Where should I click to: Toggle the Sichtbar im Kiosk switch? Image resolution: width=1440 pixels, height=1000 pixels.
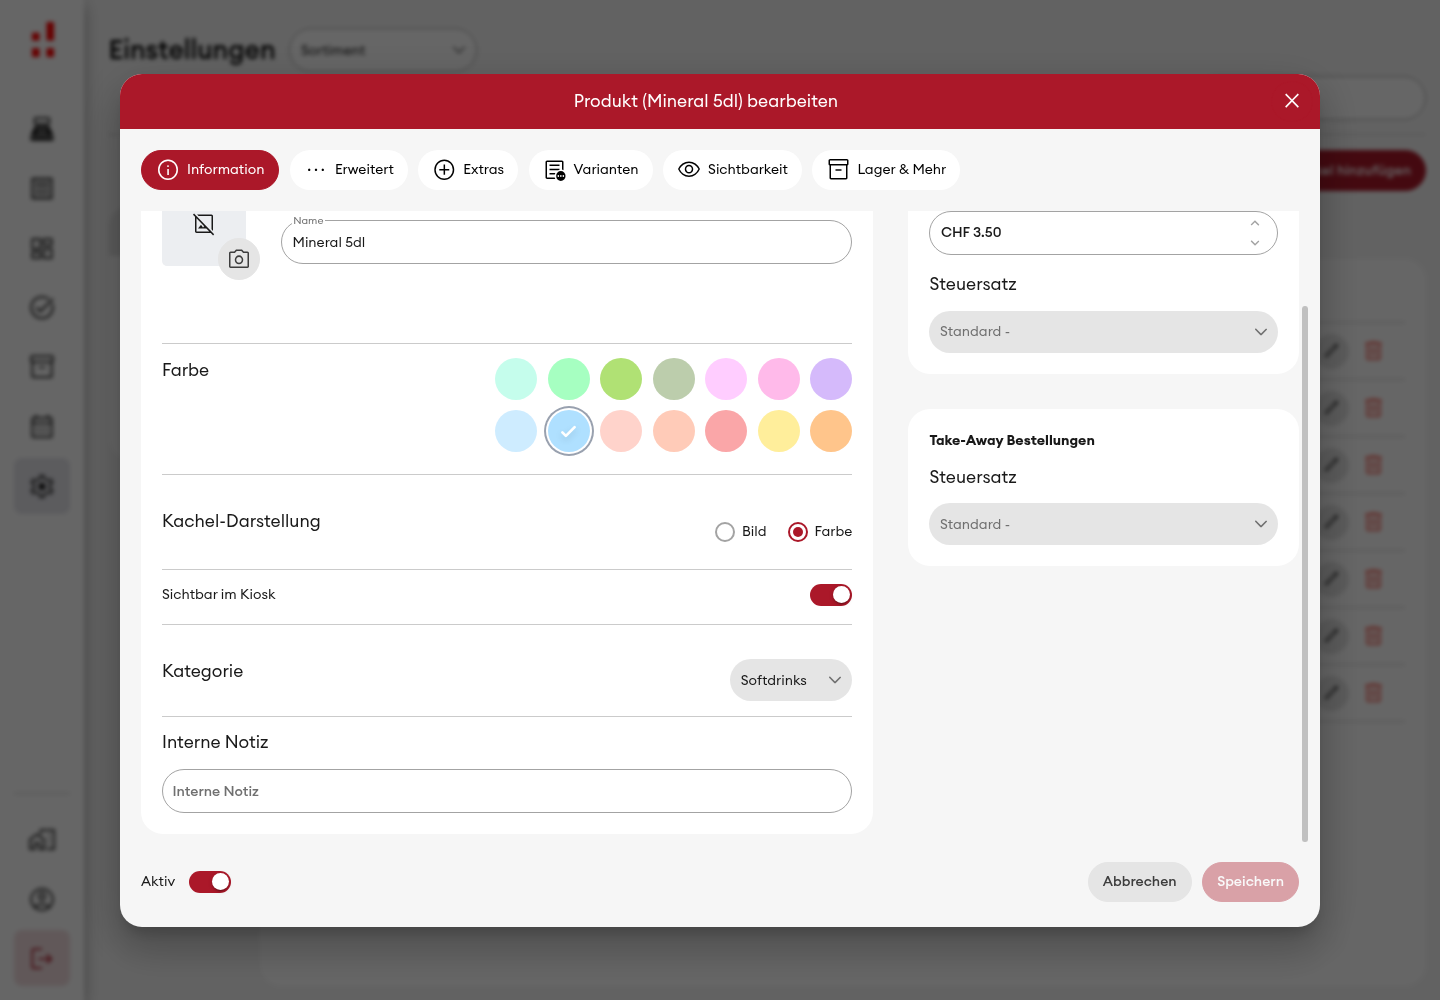click(831, 595)
